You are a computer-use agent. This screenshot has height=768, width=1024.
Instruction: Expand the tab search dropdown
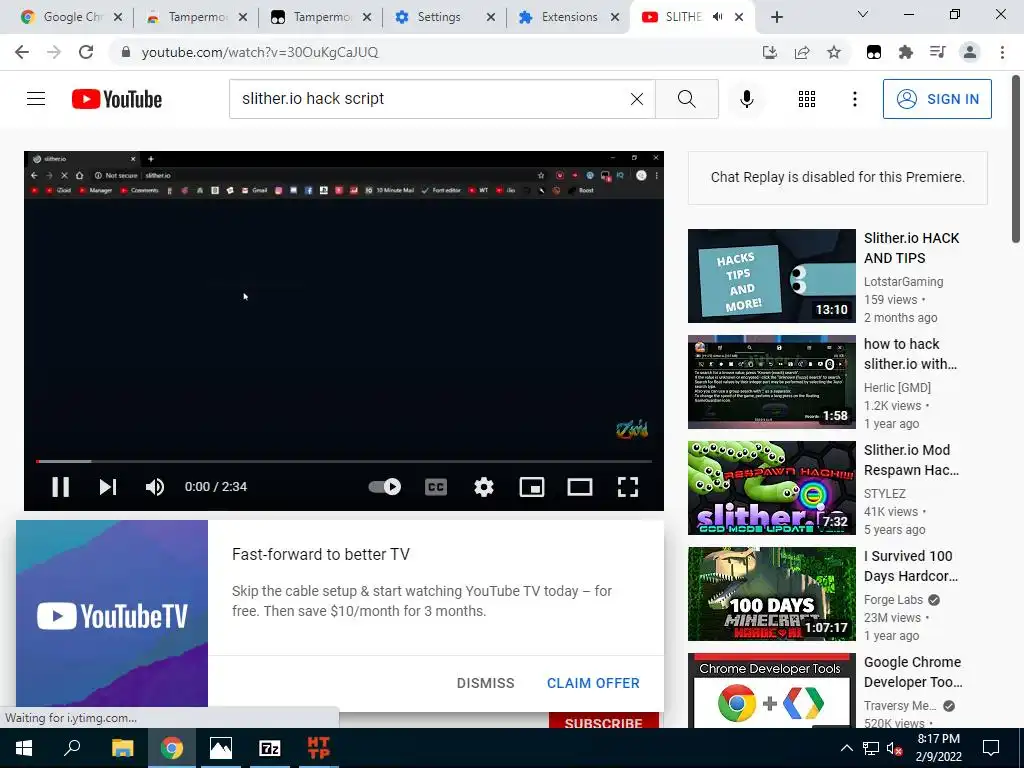coord(863,14)
